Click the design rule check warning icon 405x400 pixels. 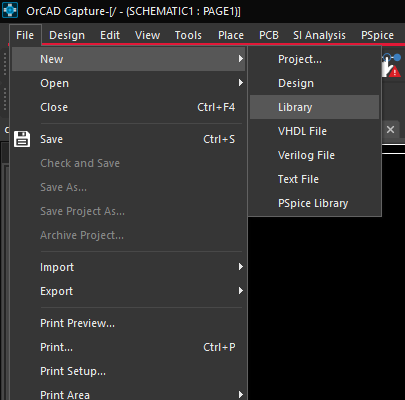pyautogui.click(x=391, y=66)
